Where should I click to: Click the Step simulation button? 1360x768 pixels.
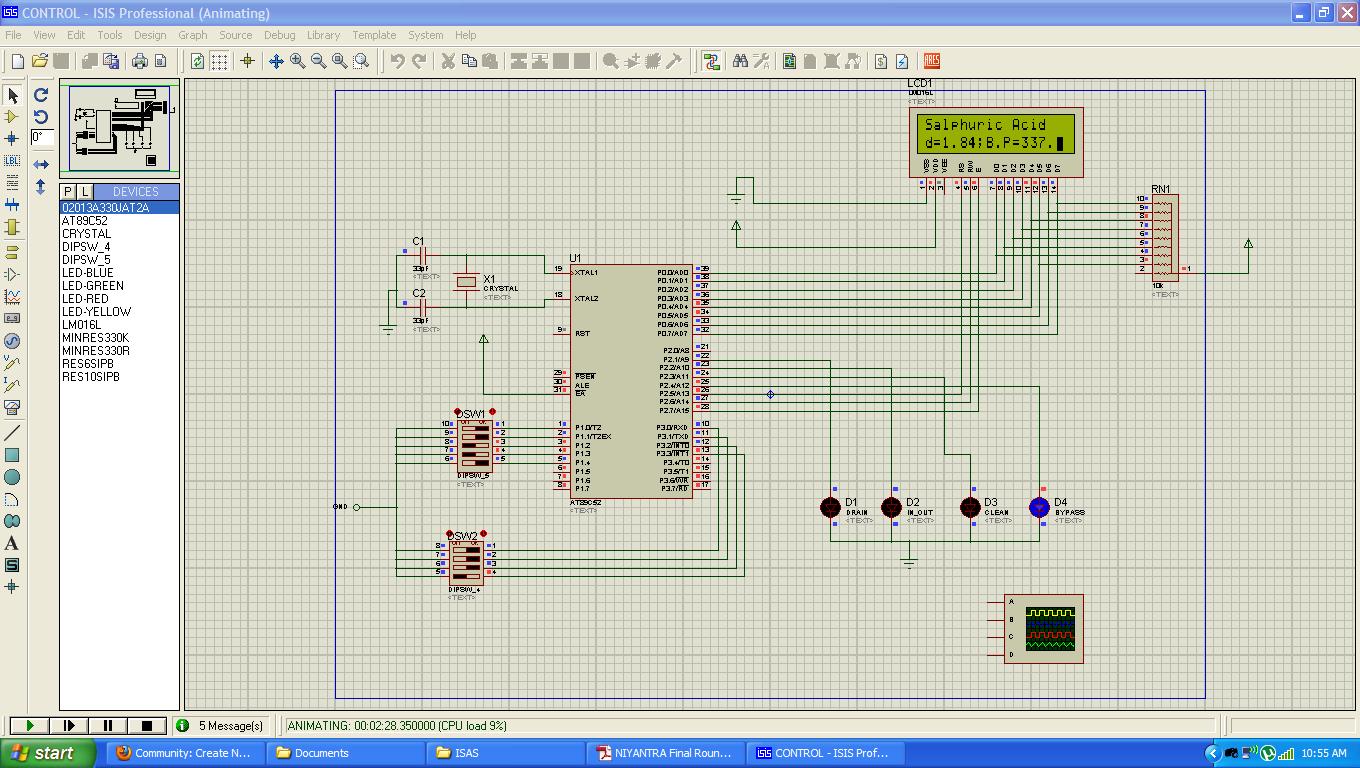[69, 726]
